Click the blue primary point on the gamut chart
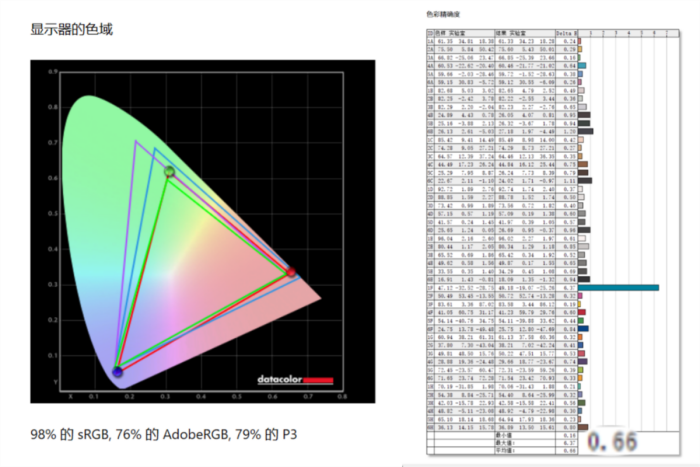This screenshot has height=467, width=700. tap(117, 372)
